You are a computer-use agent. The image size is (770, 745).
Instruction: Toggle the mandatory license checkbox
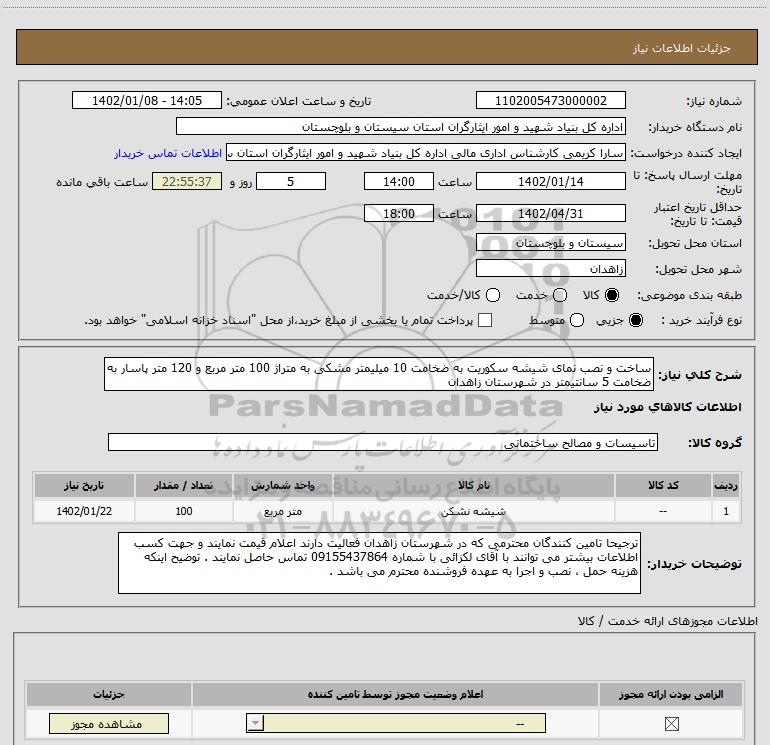[x=671, y=723]
